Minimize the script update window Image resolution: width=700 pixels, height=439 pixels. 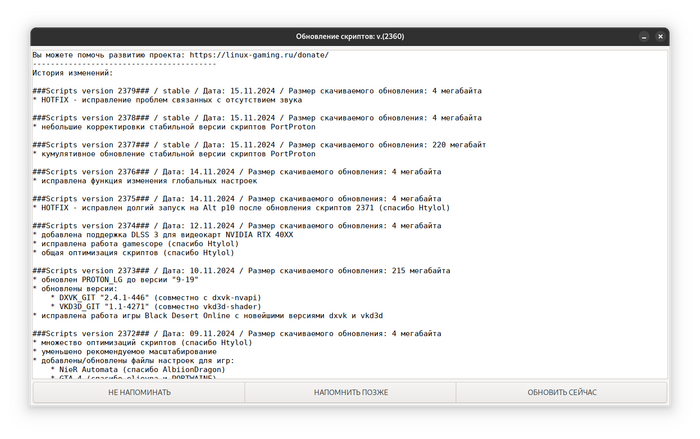click(x=643, y=37)
